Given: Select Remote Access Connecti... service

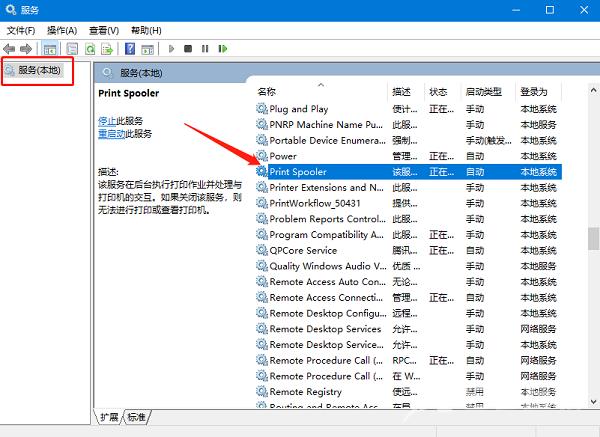Looking at the screenshot, I should pyautogui.click(x=408, y=297).
